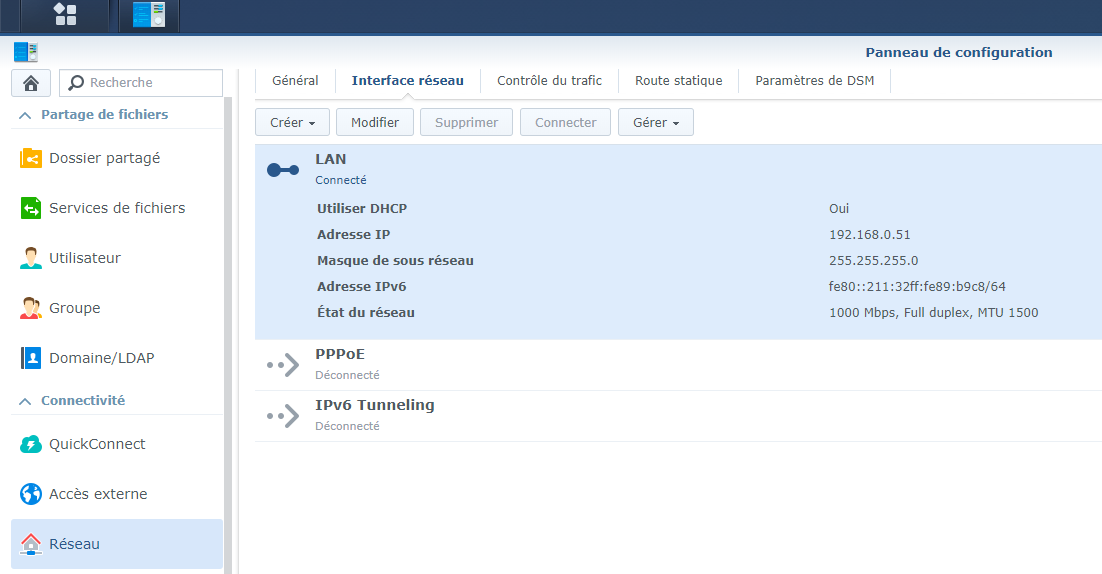Click Connecté status under LAN
Screen dimensions: 1102x574
tap(341, 180)
